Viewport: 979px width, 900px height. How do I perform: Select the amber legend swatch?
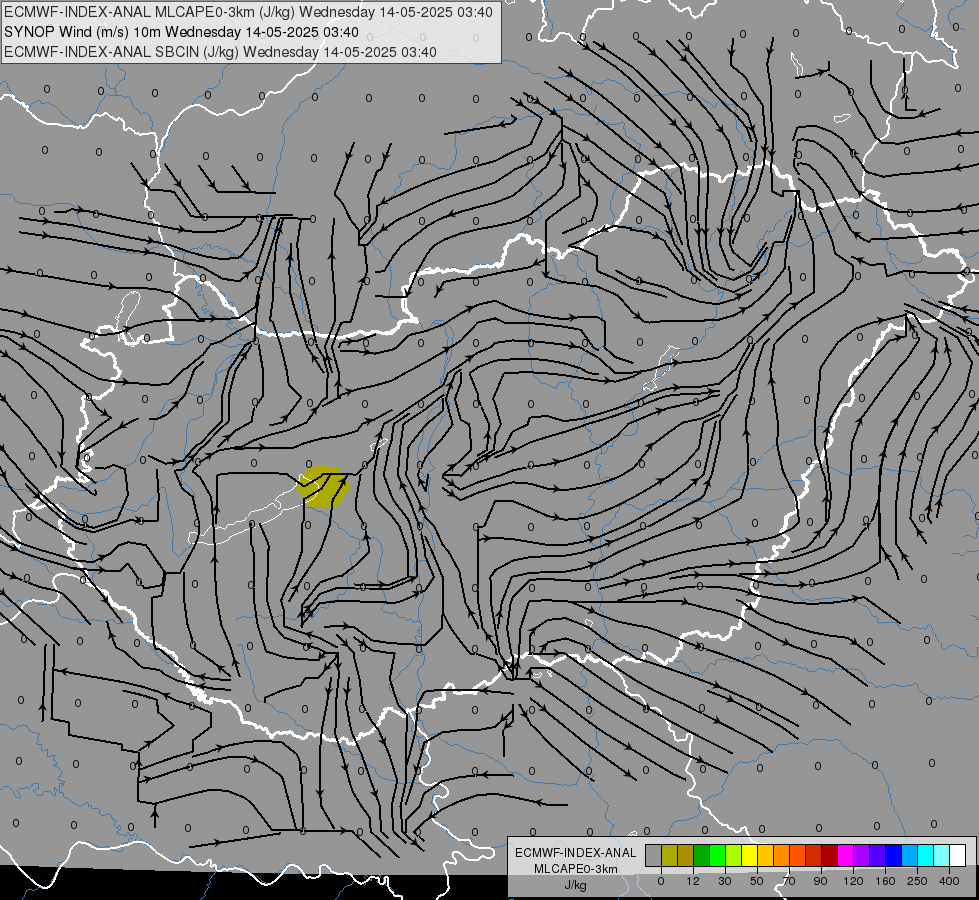[765, 855]
